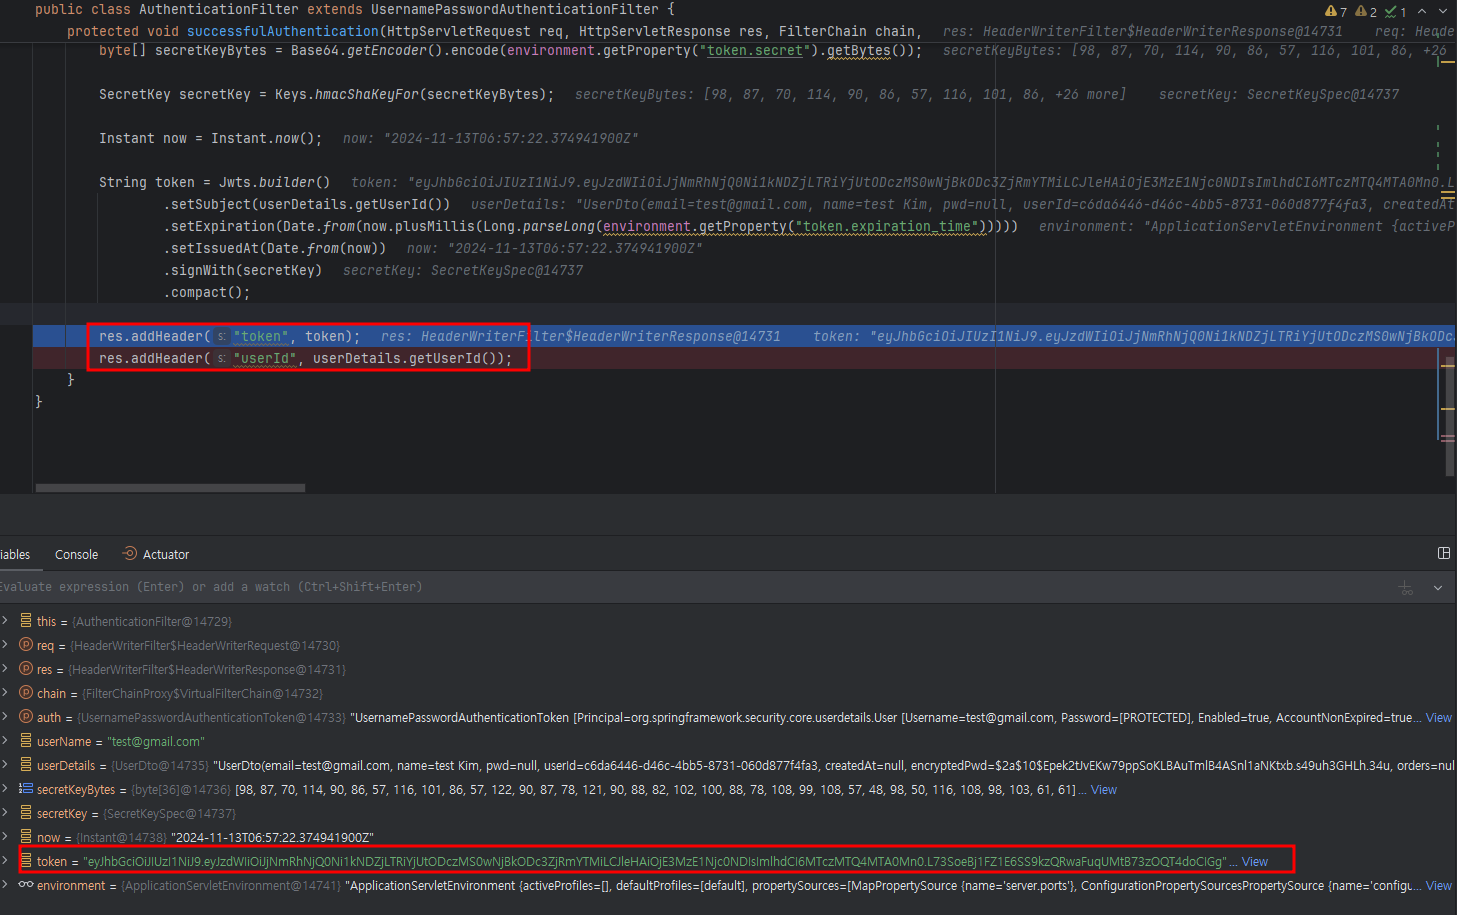The width and height of the screenshot is (1457, 915).
Task: Open the debugger layout settings icon
Action: tap(1443, 553)
